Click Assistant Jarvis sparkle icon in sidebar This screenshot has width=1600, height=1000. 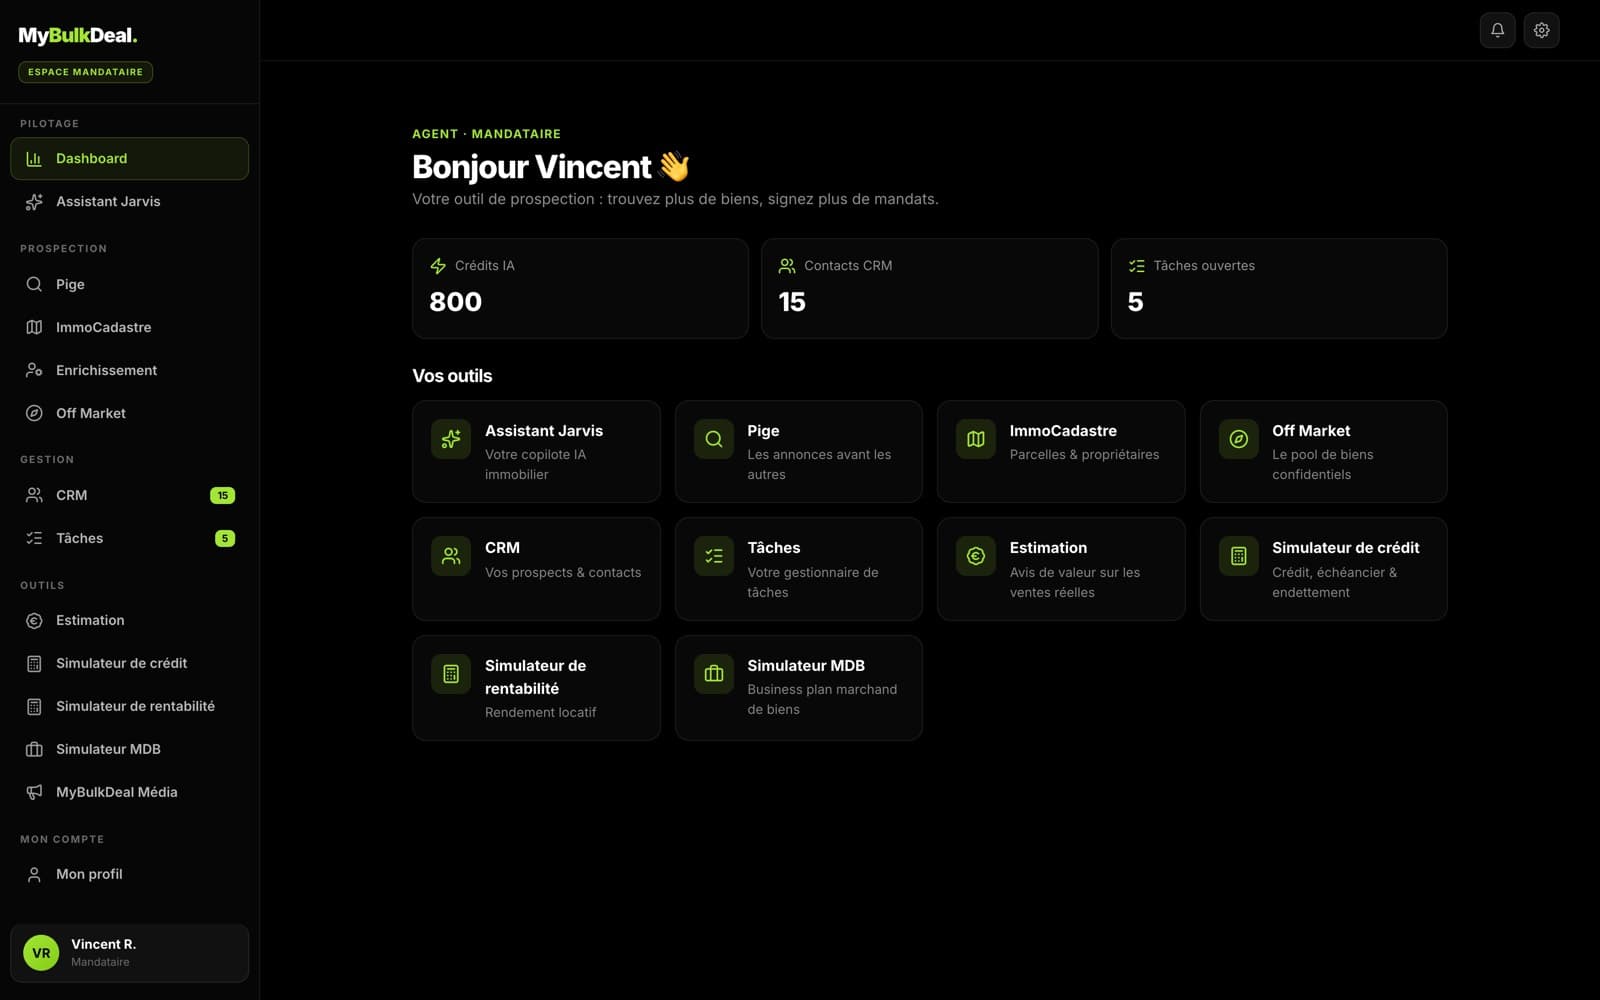[x=34, y=201]
